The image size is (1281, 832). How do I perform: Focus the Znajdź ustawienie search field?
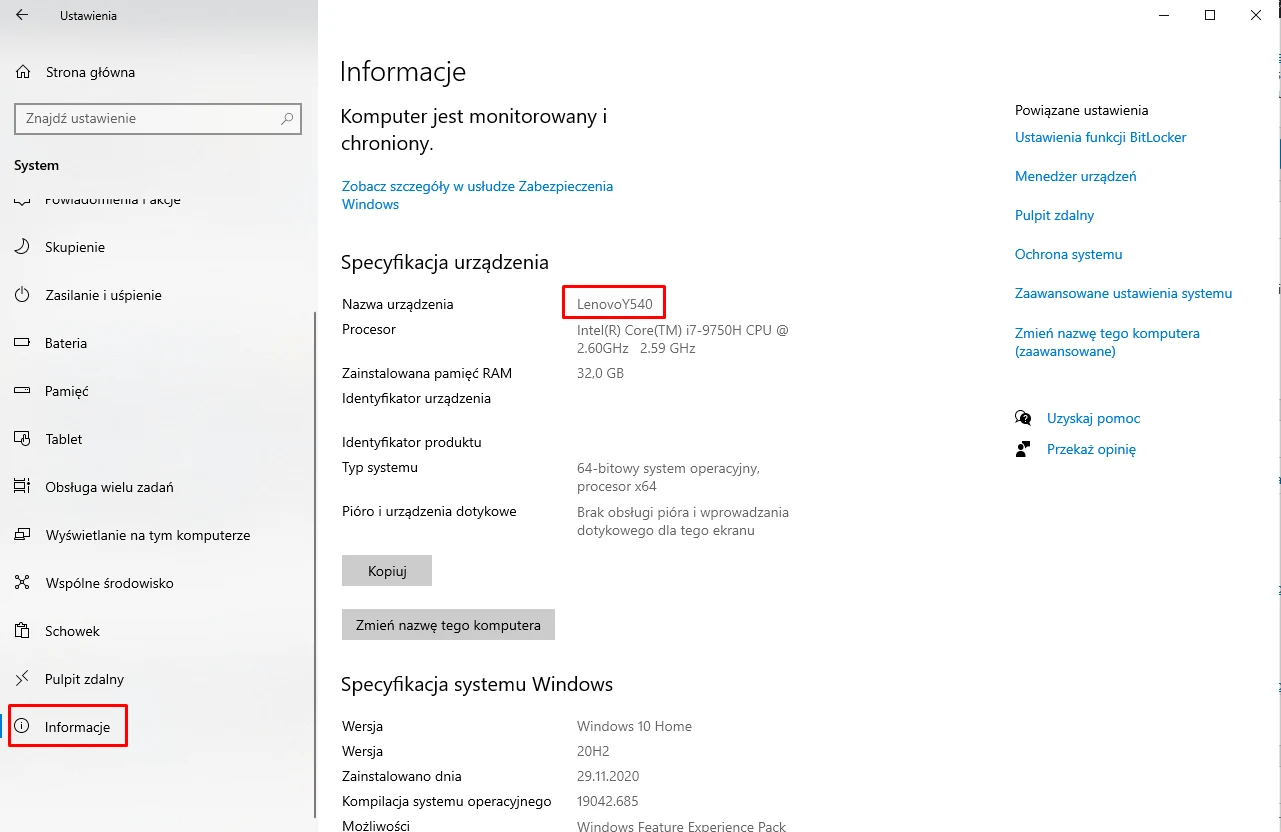click(145, 118)
